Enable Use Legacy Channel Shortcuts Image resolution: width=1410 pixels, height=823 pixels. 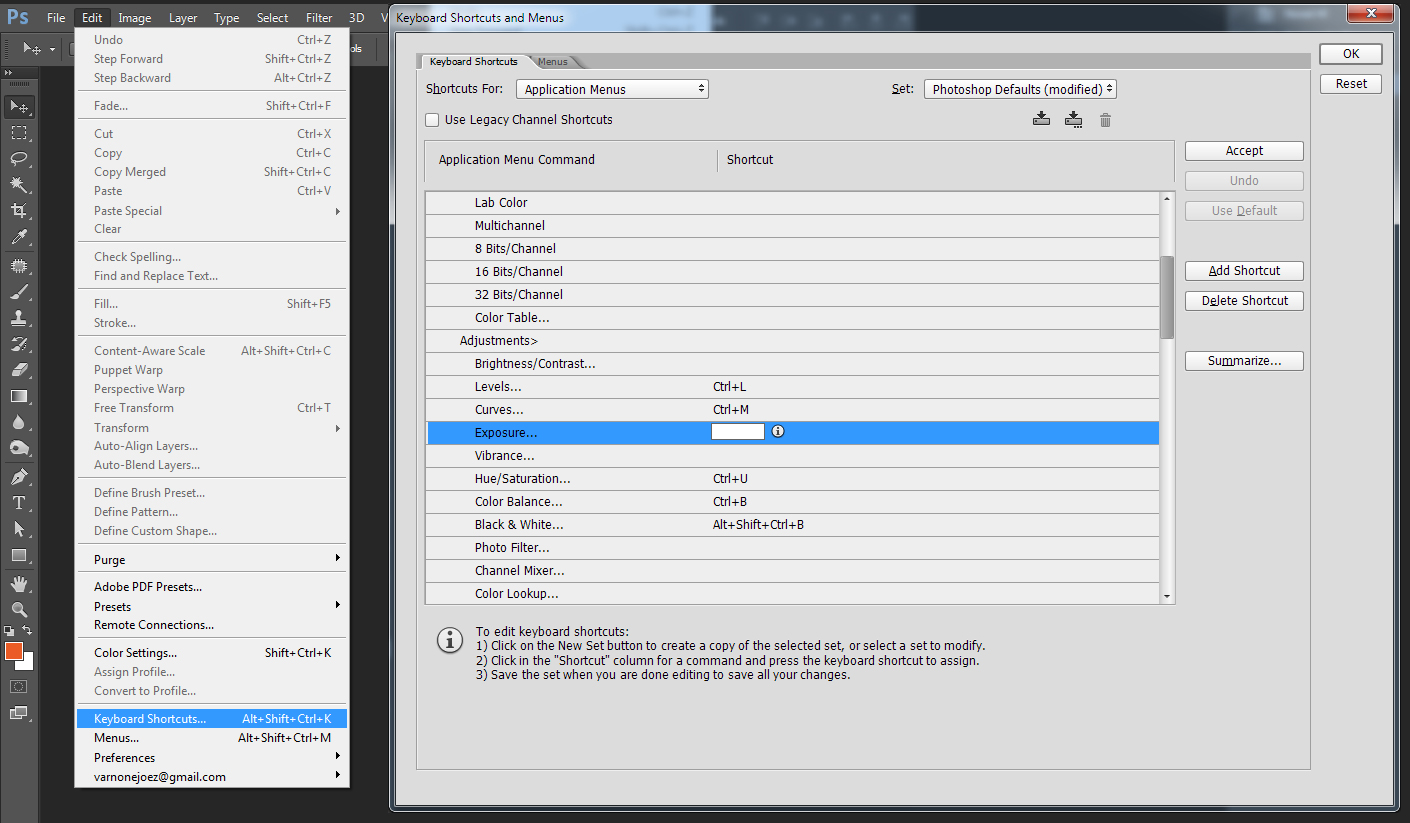point(431,119)
